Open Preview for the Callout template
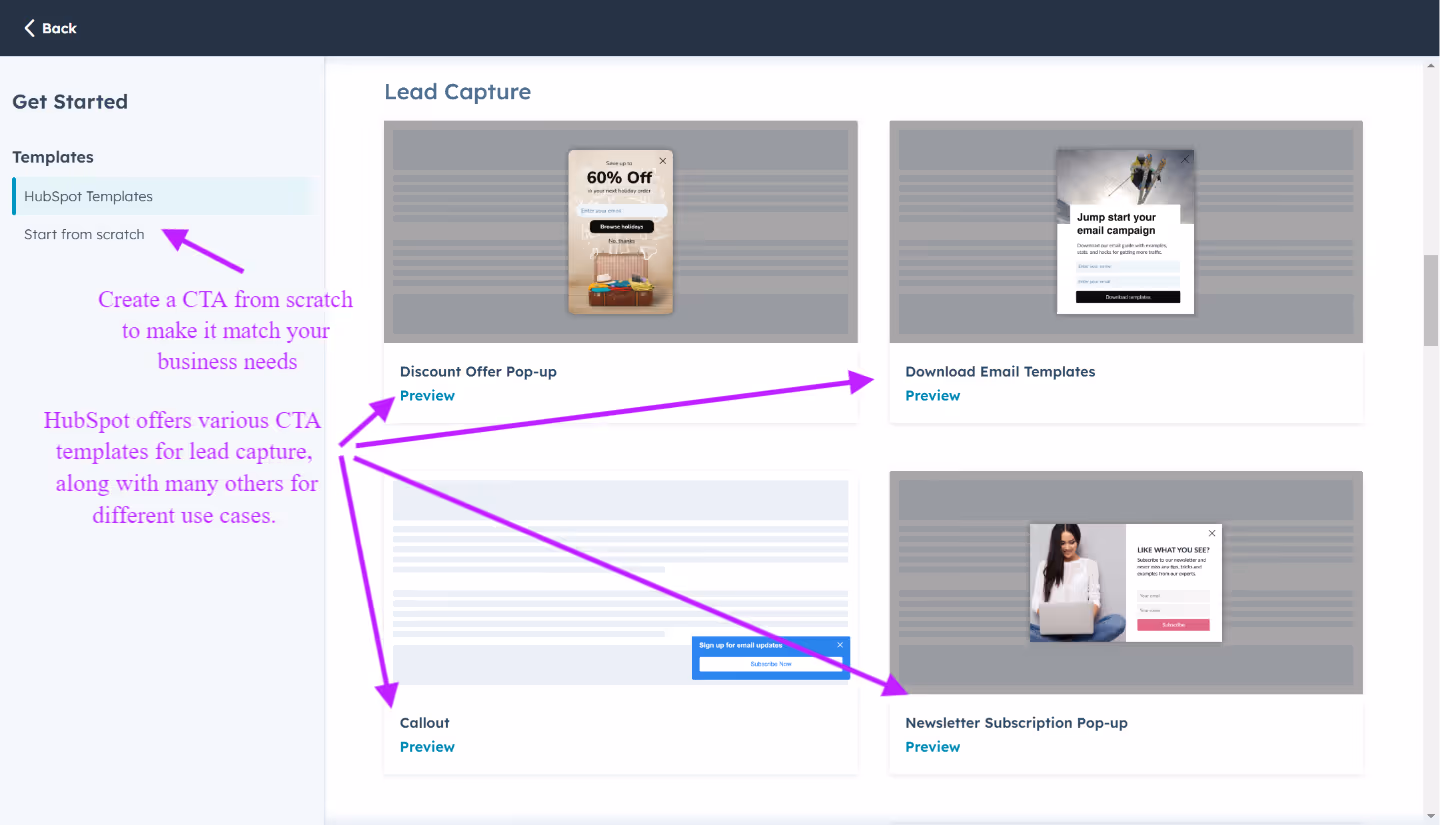 pyautogui.click(x=427, y=746)
